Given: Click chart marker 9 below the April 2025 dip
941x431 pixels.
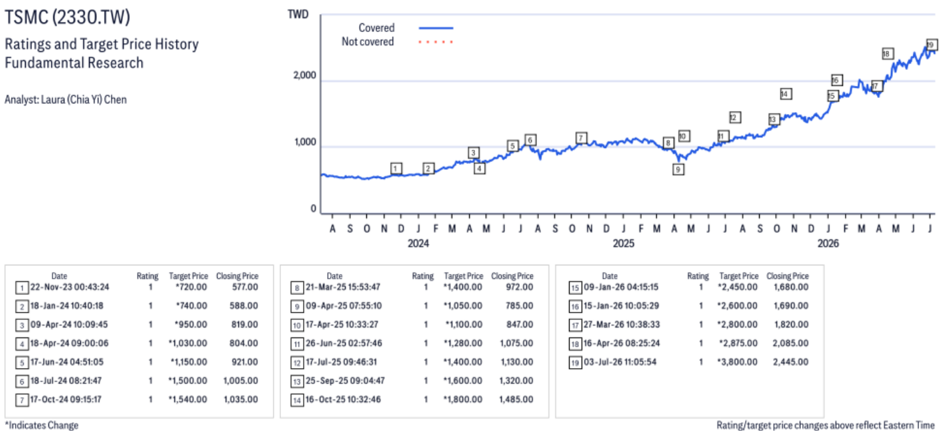Looking at the screenshot, I should click(678, 169).
